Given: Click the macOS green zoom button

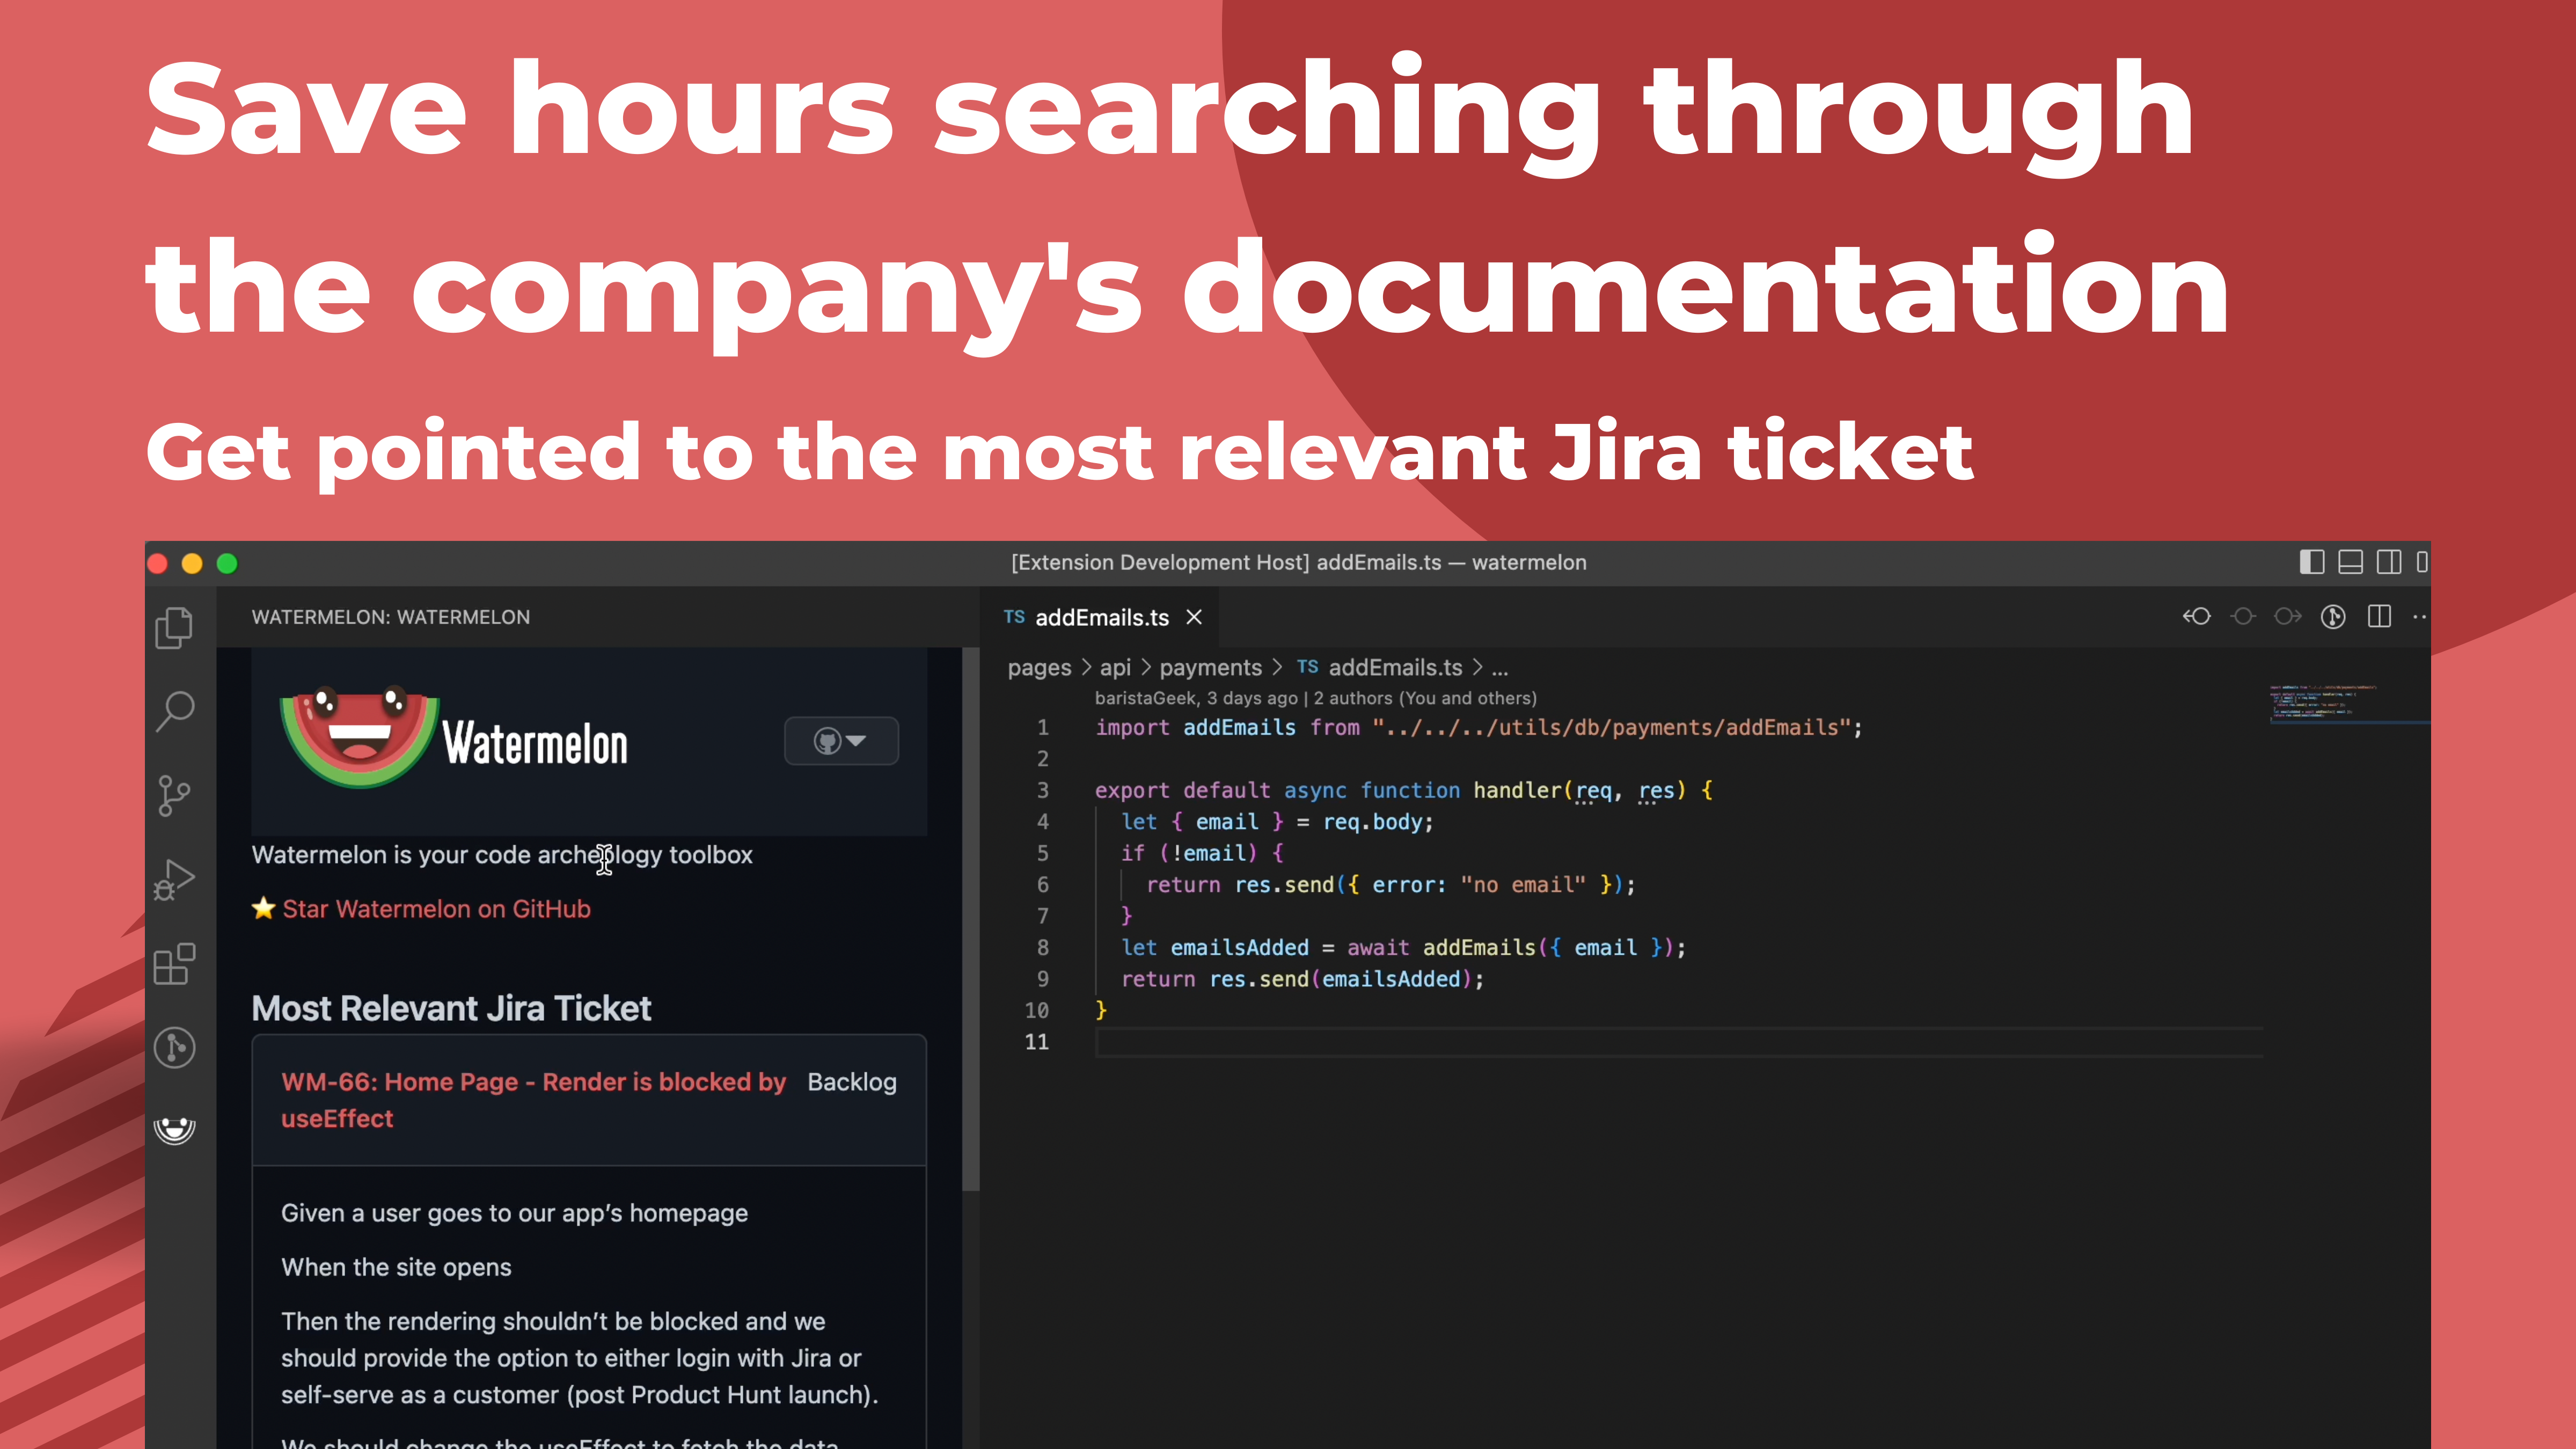Looking at the screenshot, I should click(227, 564).
